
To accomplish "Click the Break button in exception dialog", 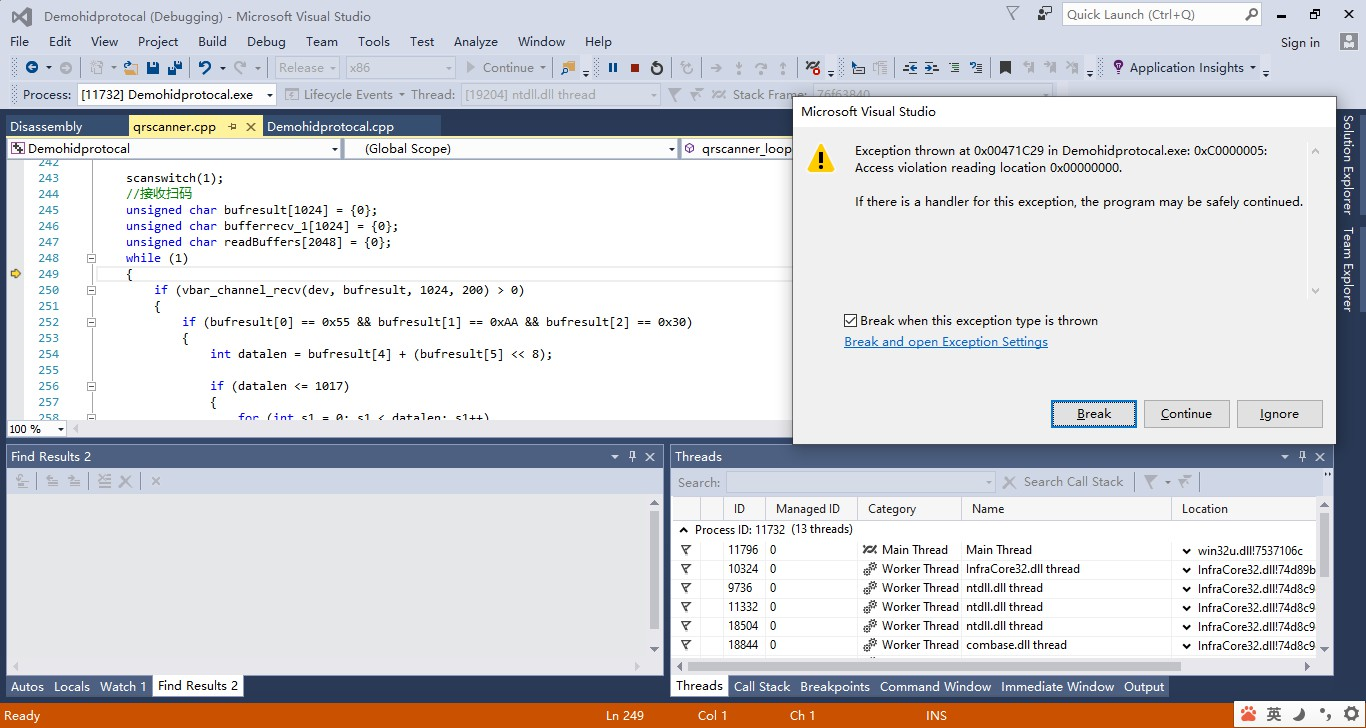I will tap(1094, 414).
